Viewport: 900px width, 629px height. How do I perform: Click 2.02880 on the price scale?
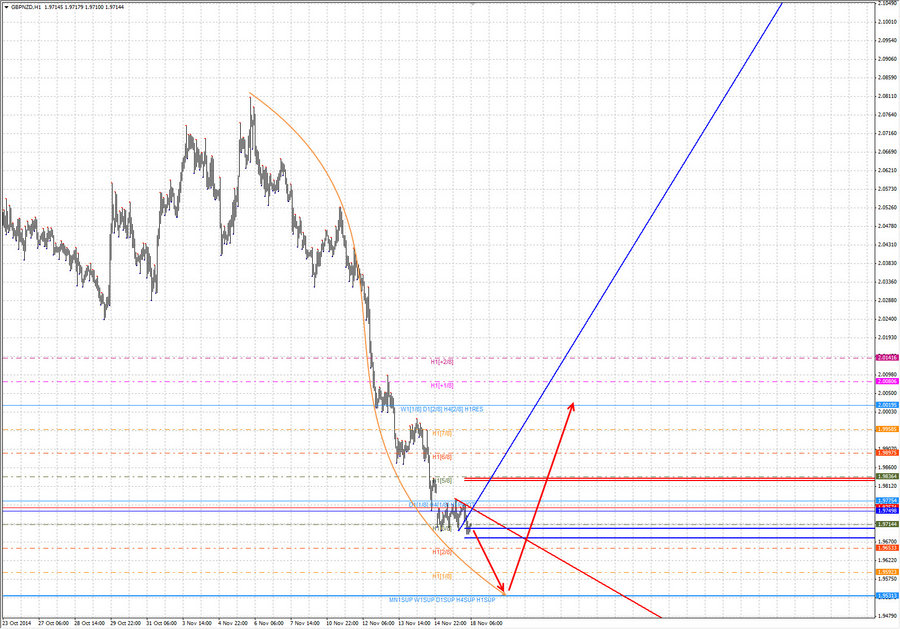pyautogui.click(x=887, y=300)
